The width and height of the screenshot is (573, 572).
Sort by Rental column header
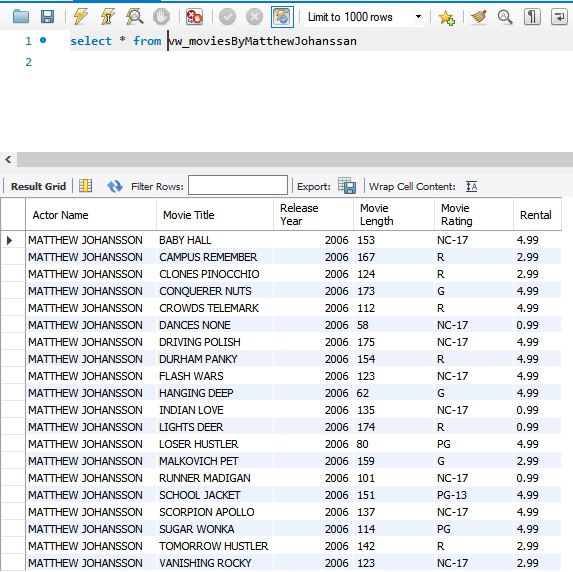(x=538, y=215)
